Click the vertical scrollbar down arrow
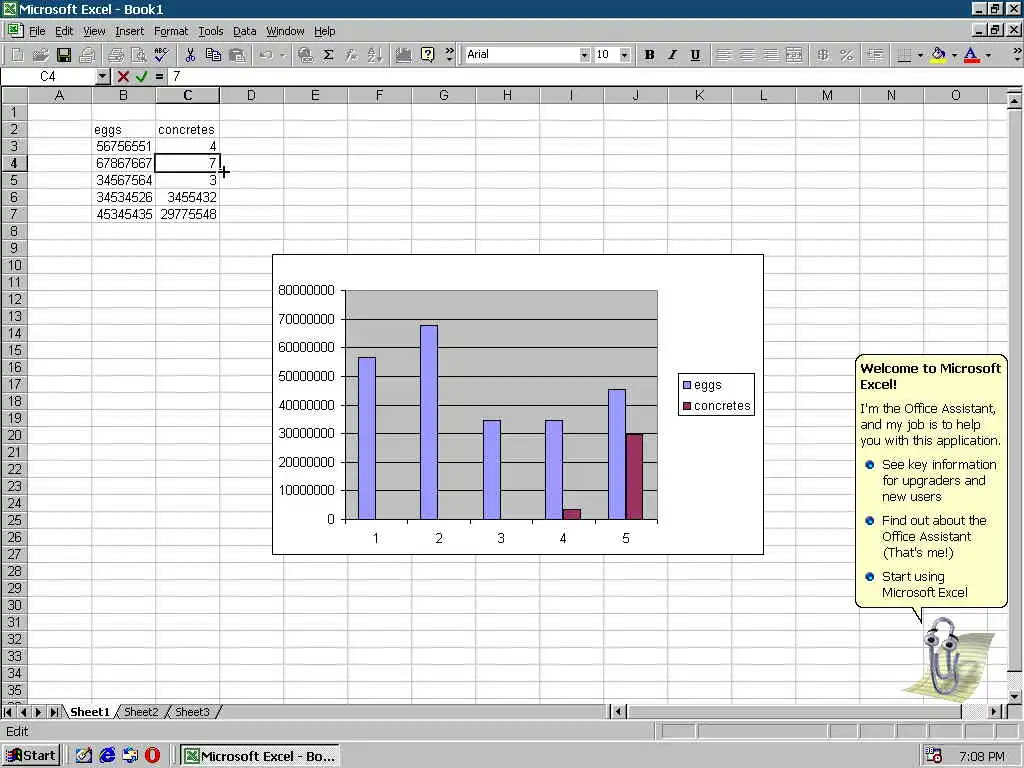The width and height of the screenshot is (1024, 768). (1014, 697)
